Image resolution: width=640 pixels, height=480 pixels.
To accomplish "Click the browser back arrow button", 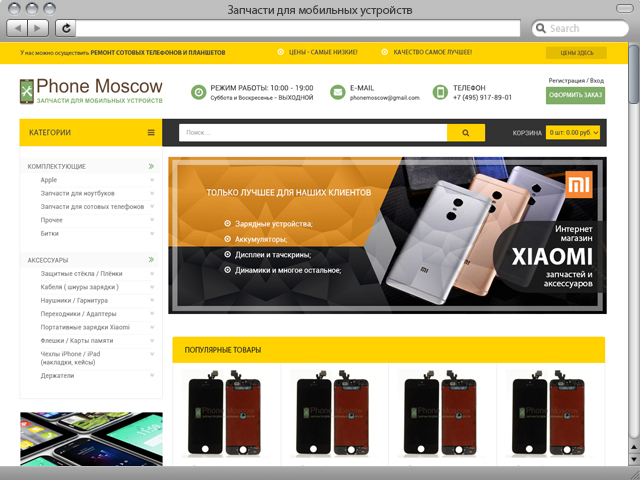I will 18,28.
